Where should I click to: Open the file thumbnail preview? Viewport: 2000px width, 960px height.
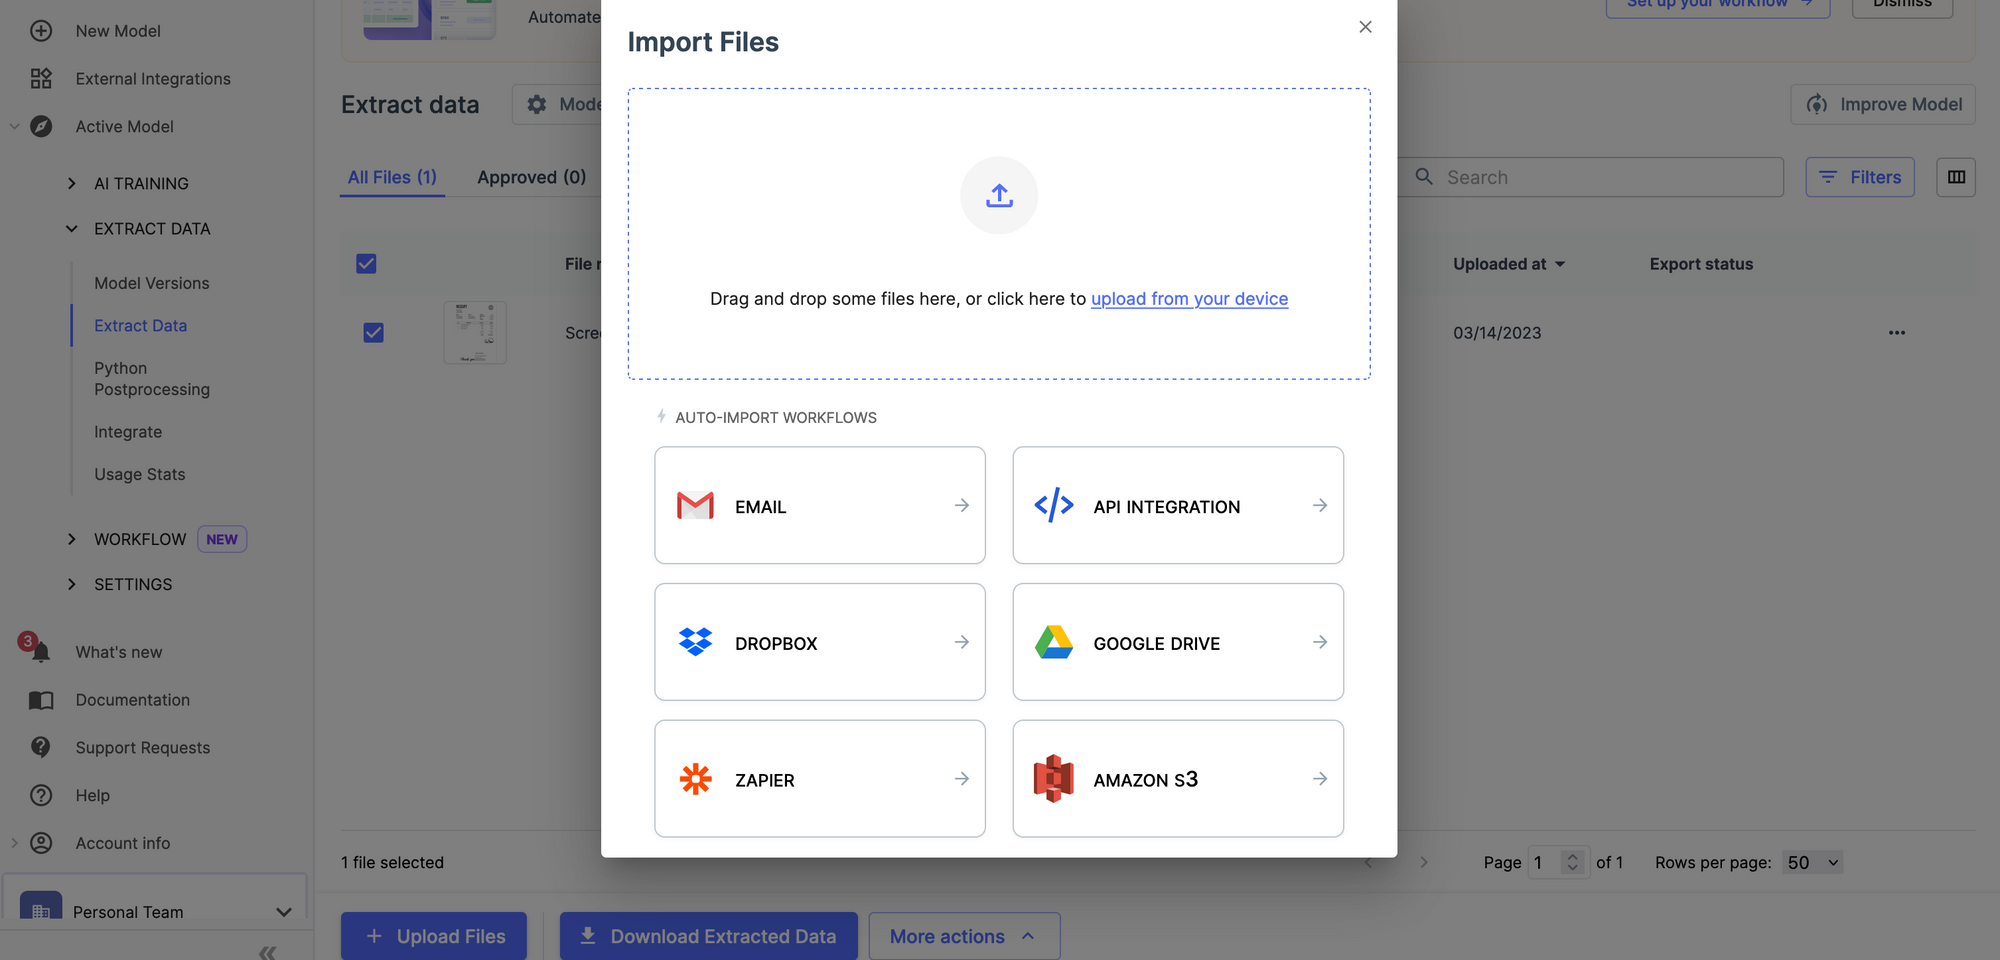pyautogui.click(x=475, y=333)
